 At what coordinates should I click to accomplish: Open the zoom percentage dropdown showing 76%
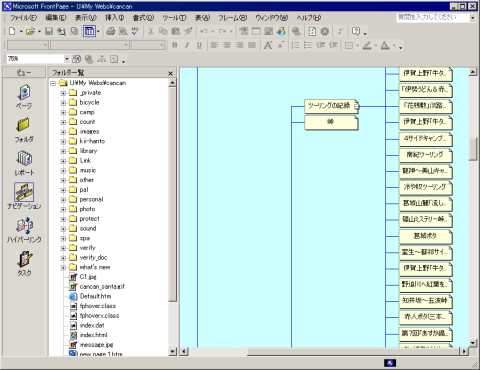(x=66, y=59)
